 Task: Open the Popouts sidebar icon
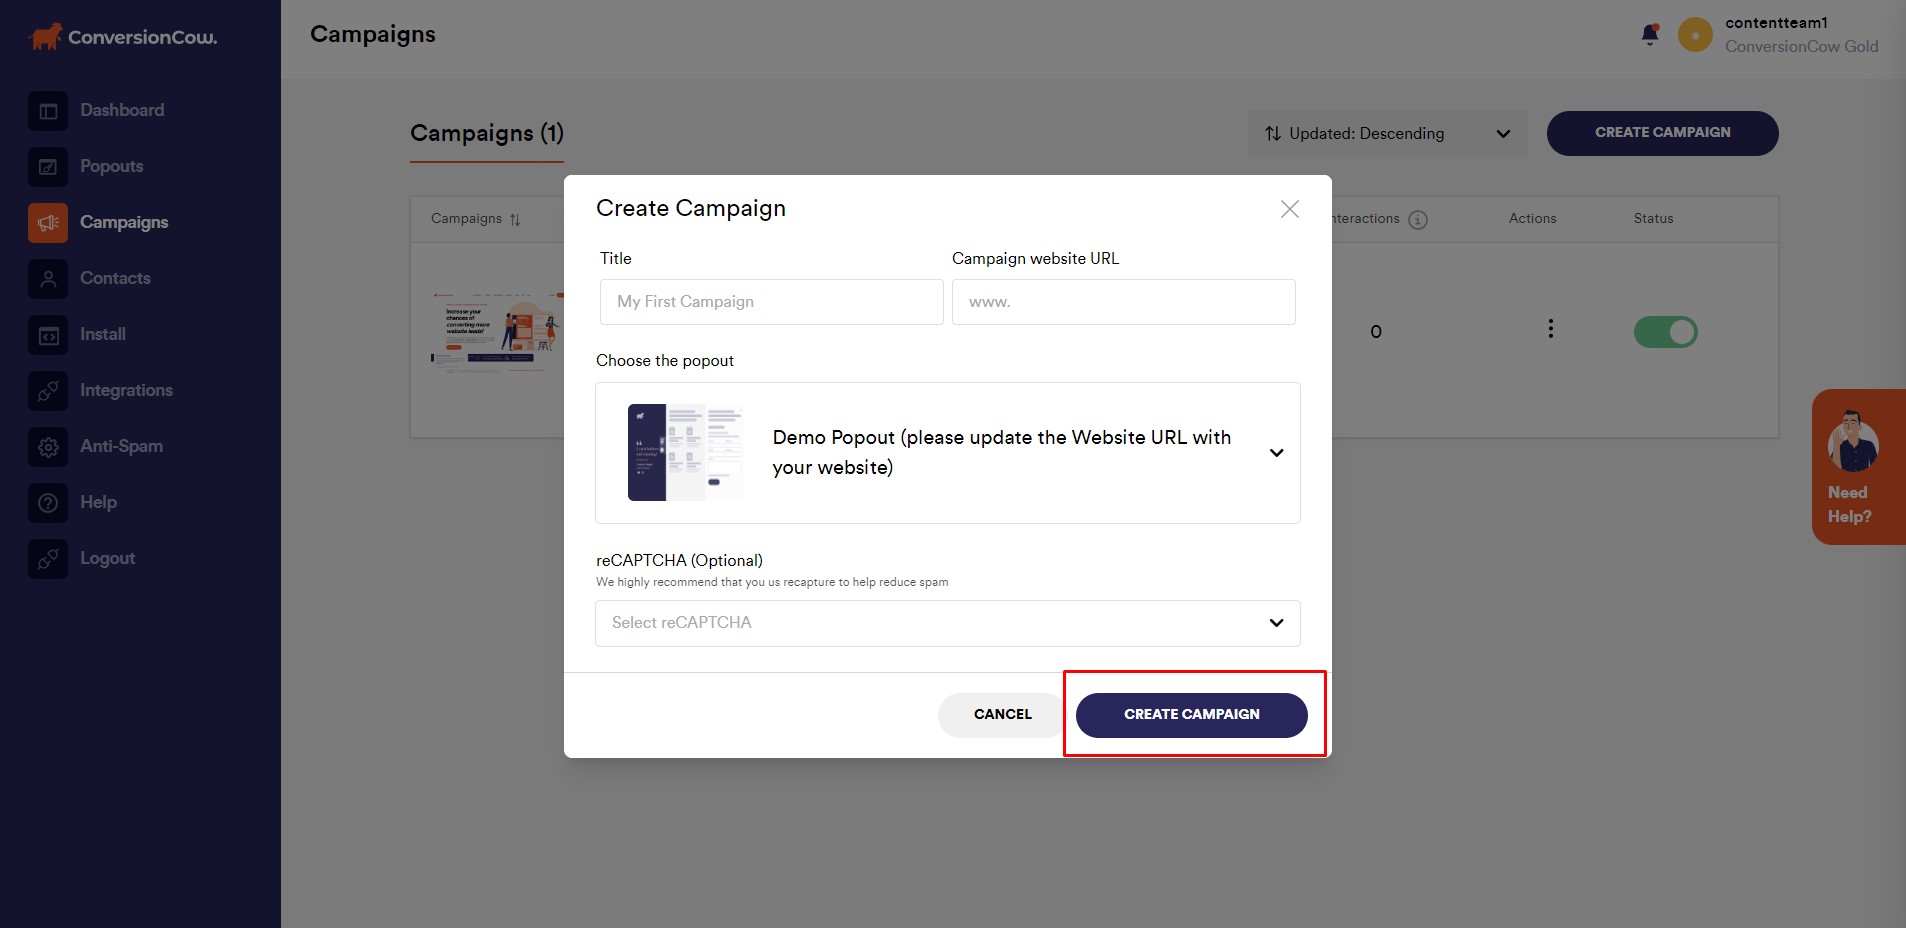pyautogui.click(x=48, y=167)
